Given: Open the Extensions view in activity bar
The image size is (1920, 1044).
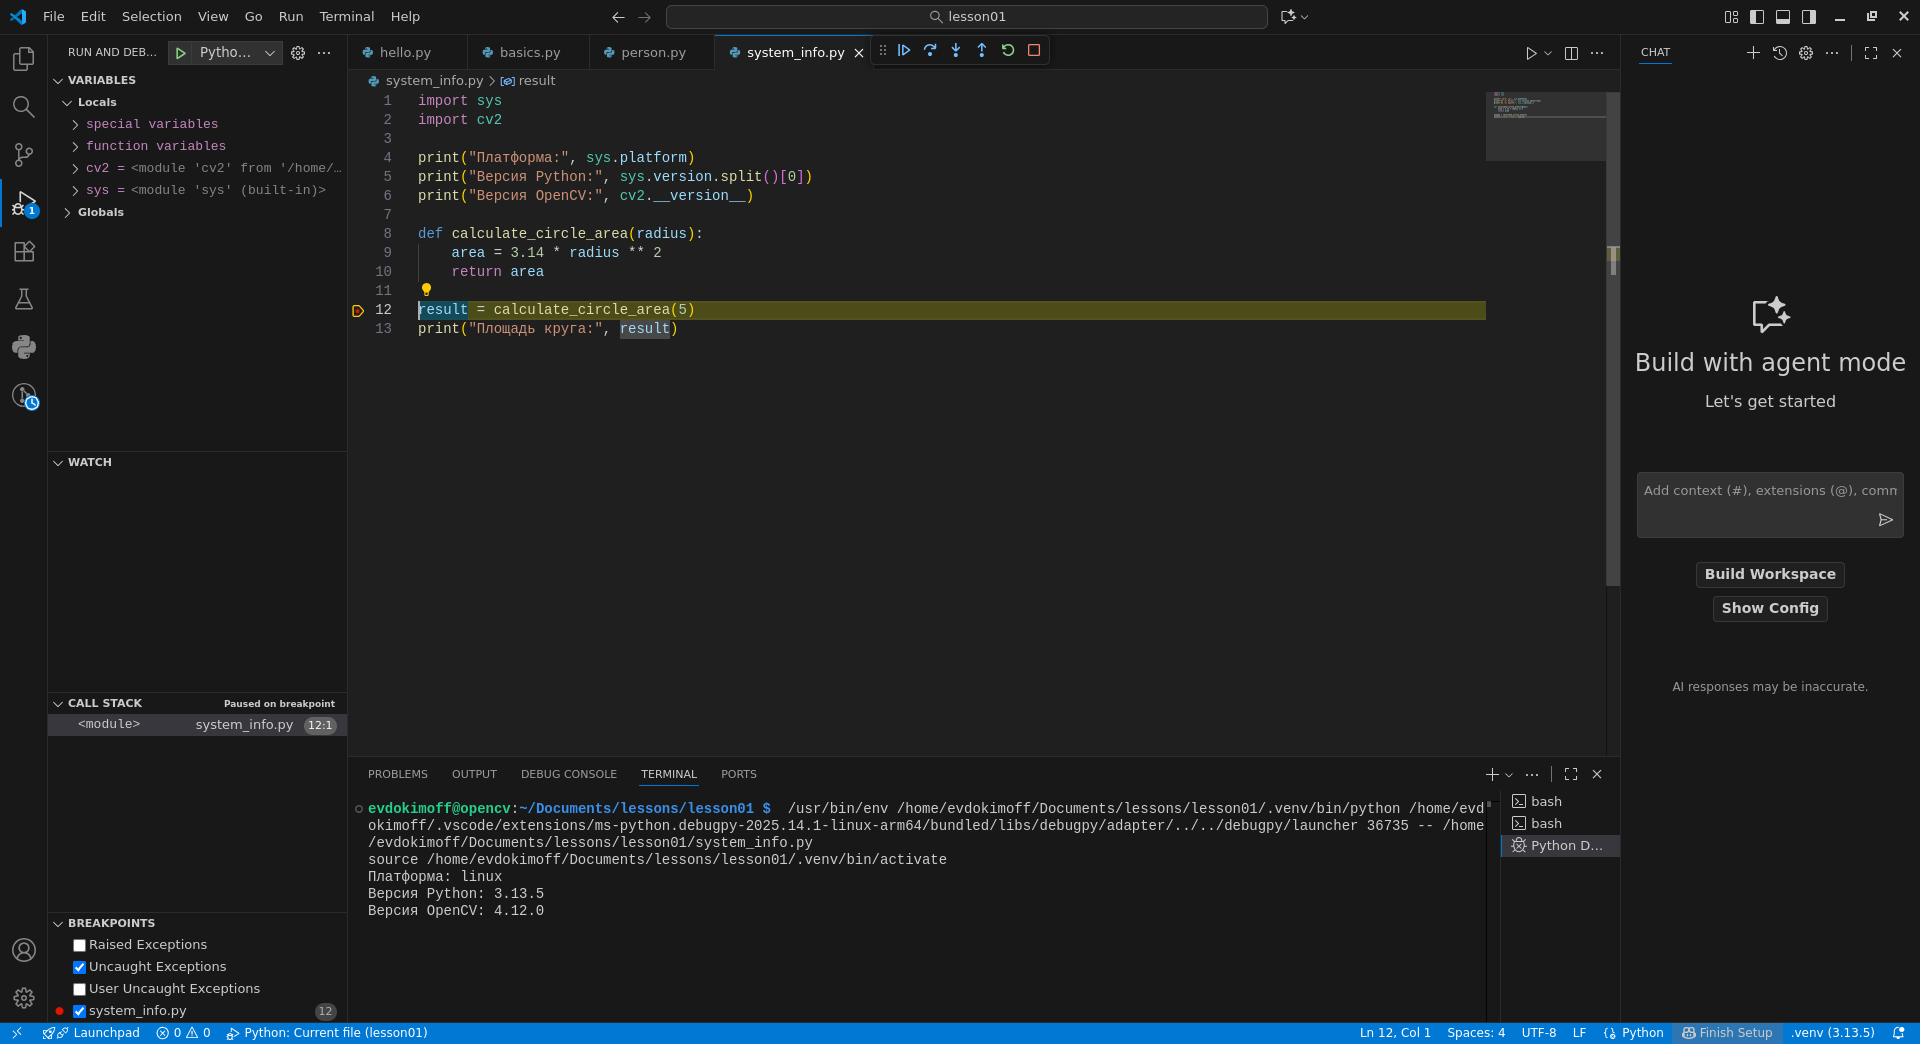Looking at the screenshot, I should [x=24, y=252].
